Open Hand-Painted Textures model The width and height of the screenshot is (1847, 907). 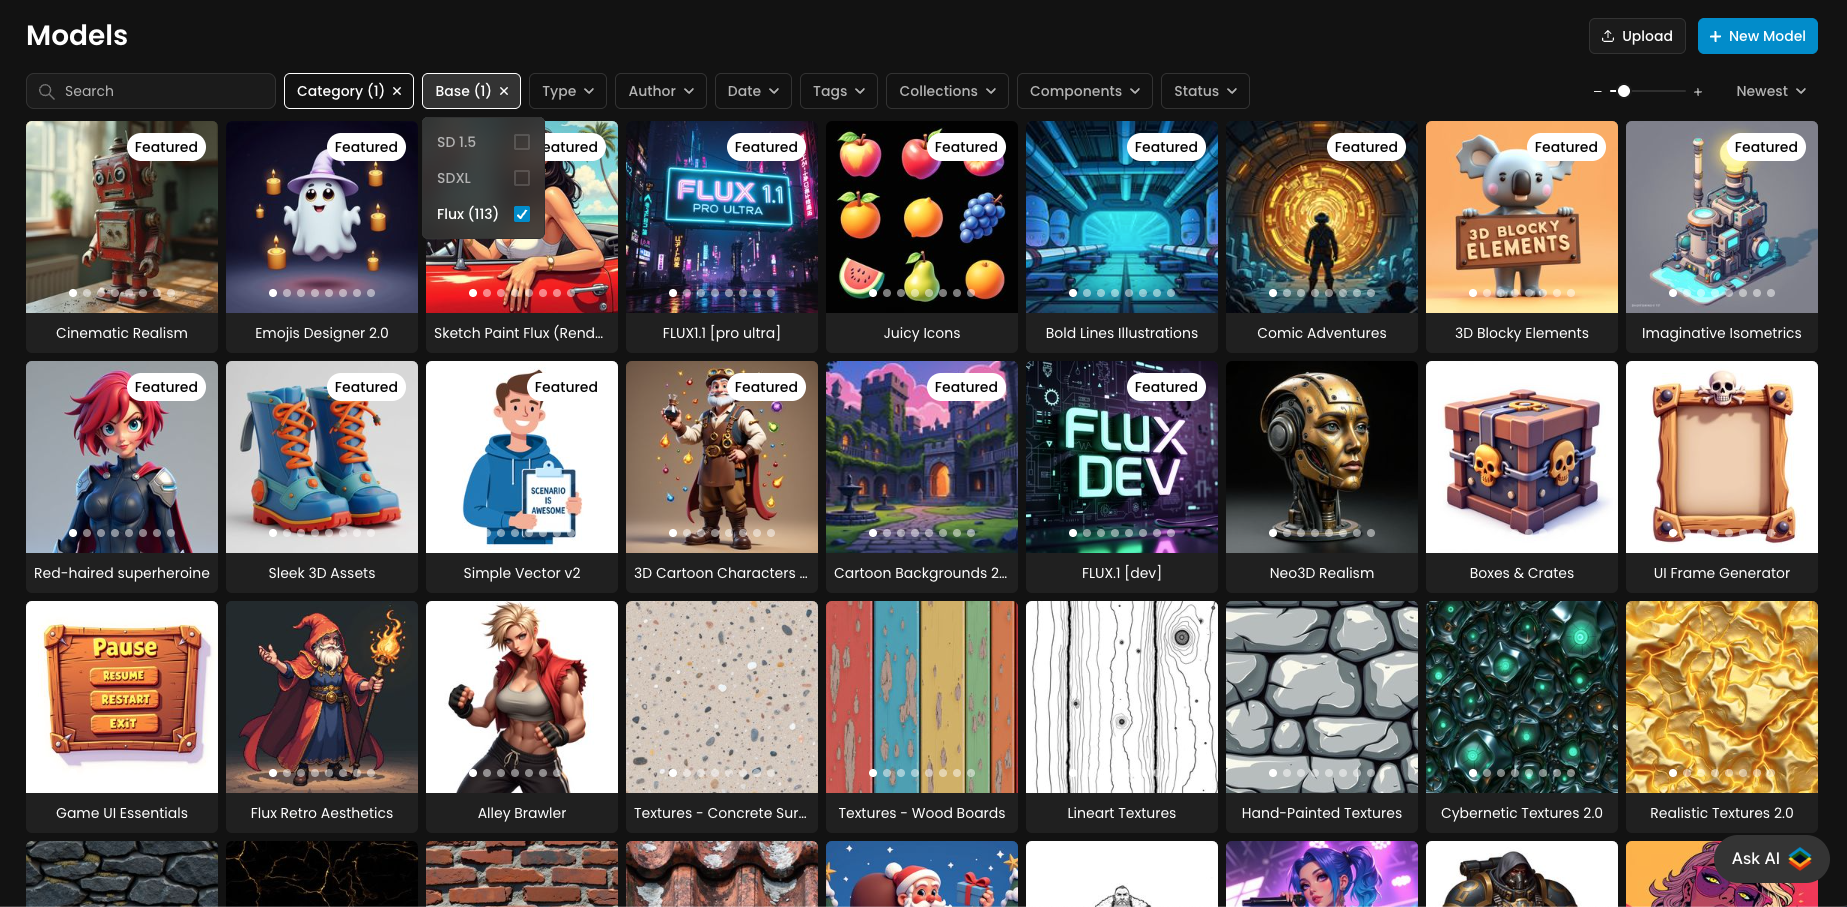click(x=1322, y=717)
